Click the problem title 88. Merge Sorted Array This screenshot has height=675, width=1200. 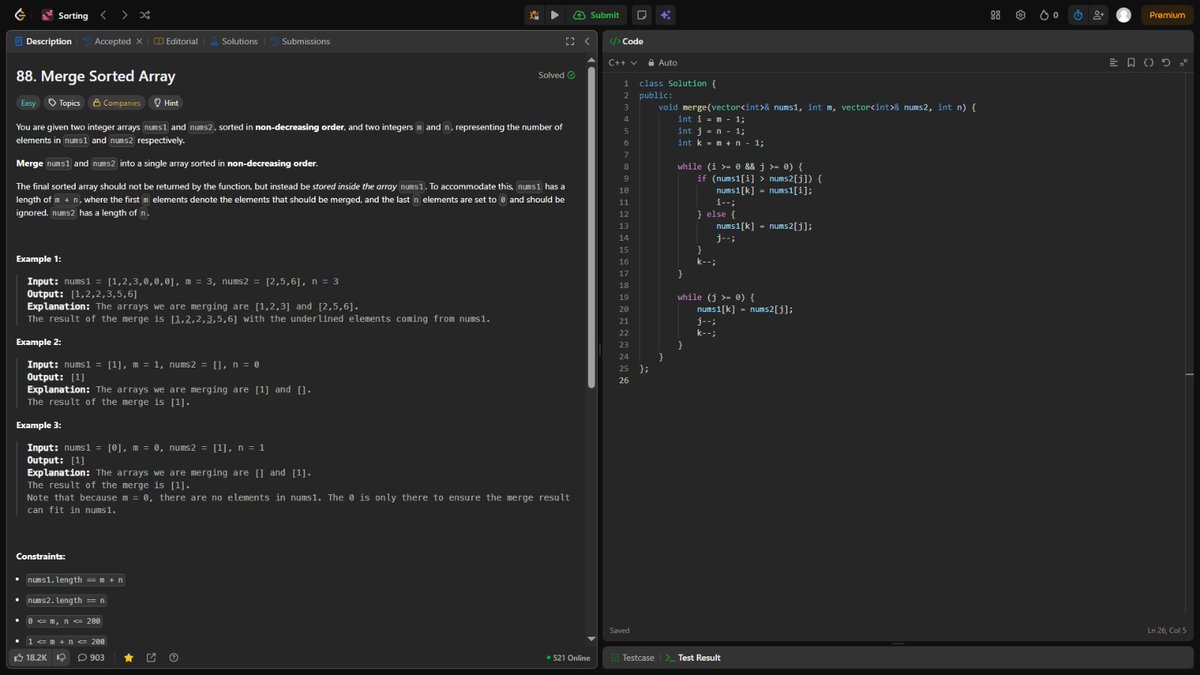coord(96,76)
